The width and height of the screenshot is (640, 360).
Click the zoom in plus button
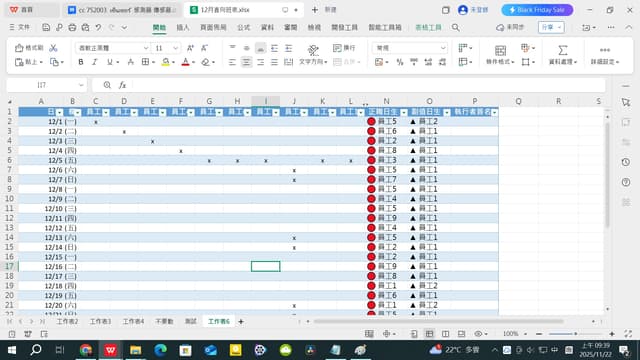click(x=612, y=334)
